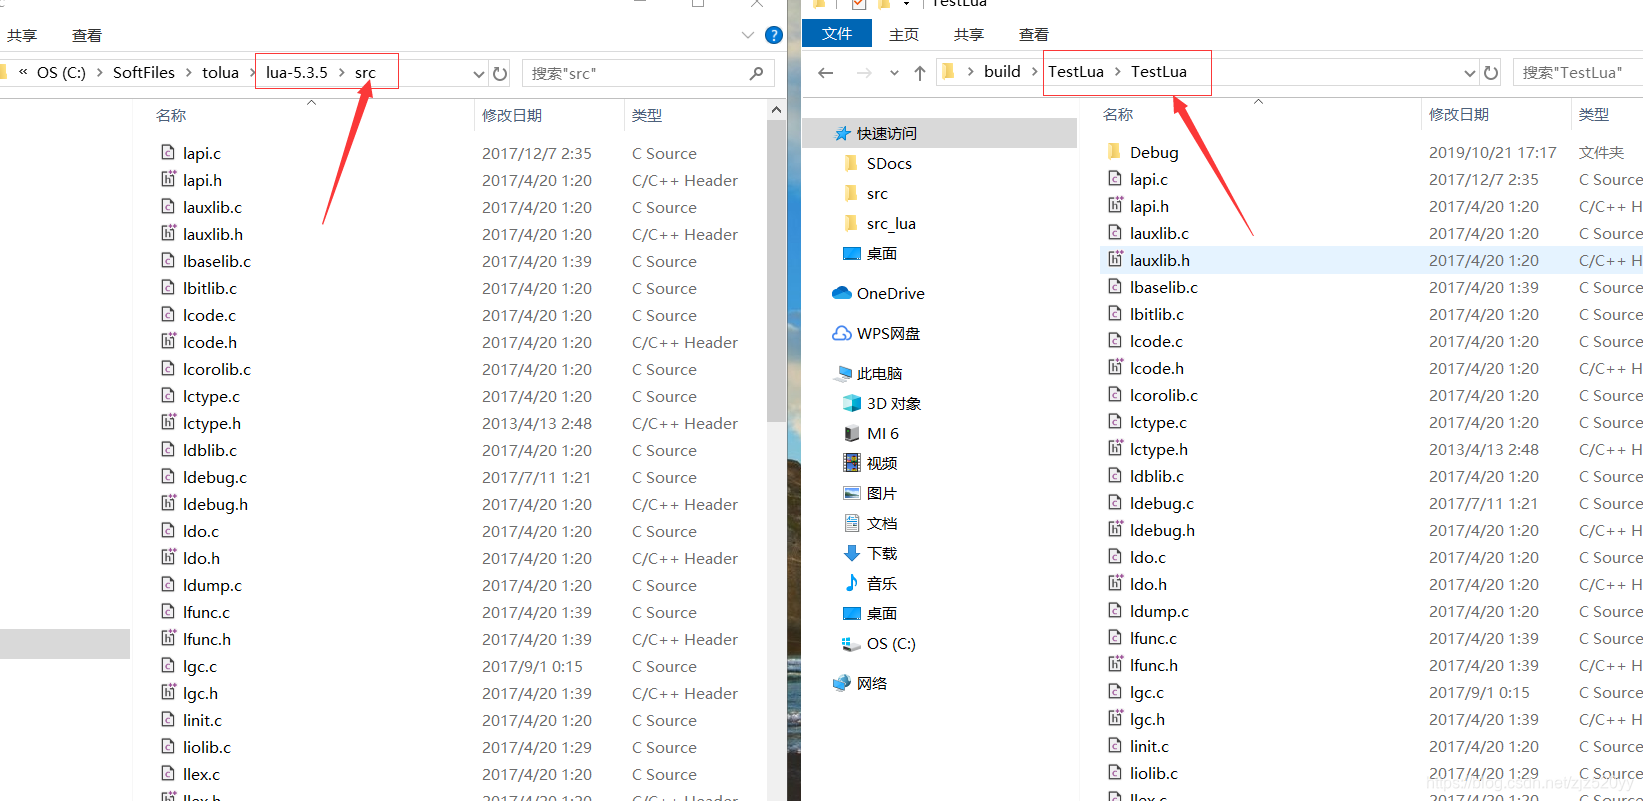Expand breadcrumb overflow chevron in src window
1643x801 pixels.
tap(23, 72)
